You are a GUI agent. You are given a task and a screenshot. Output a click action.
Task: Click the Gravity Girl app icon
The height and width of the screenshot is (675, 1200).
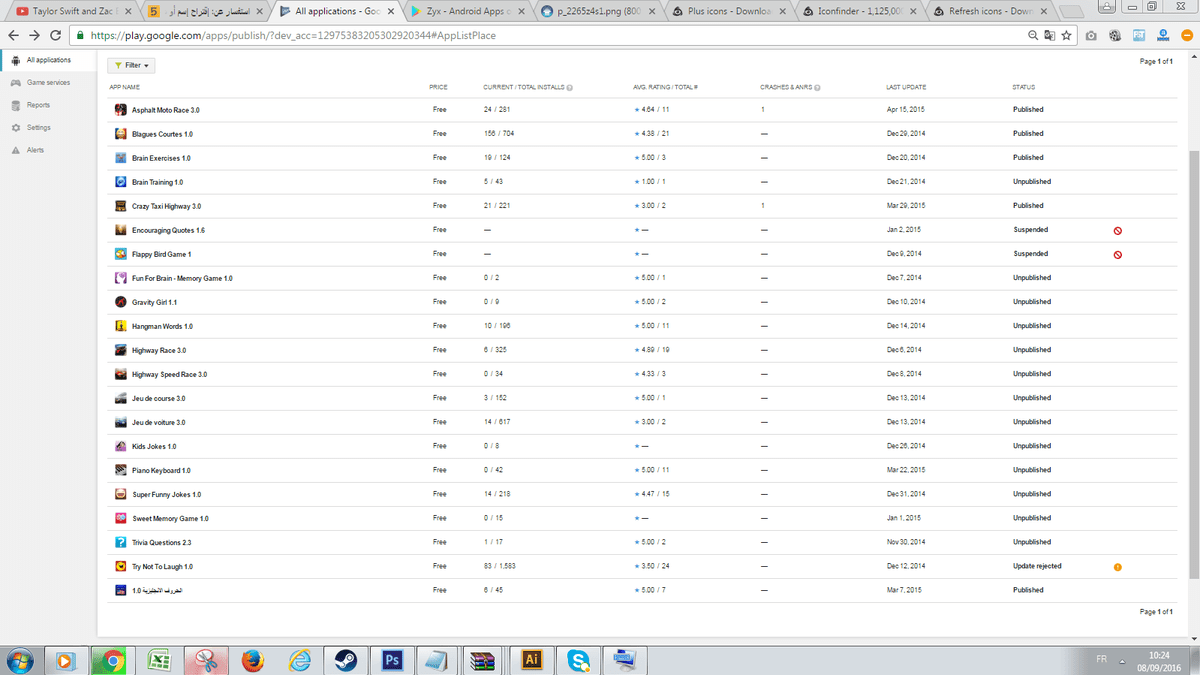(120, 302)
